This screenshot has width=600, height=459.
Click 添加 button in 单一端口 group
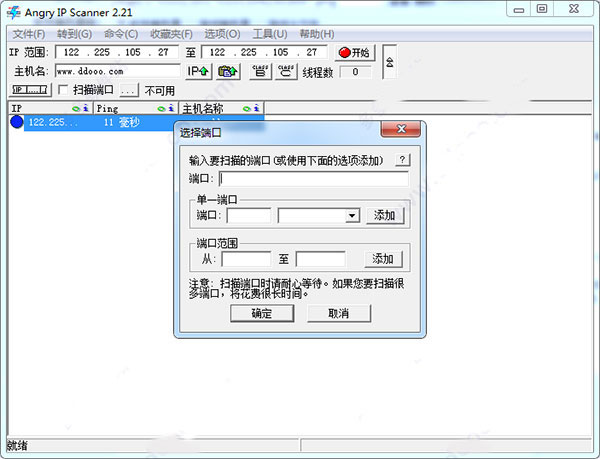click(383, 215)
